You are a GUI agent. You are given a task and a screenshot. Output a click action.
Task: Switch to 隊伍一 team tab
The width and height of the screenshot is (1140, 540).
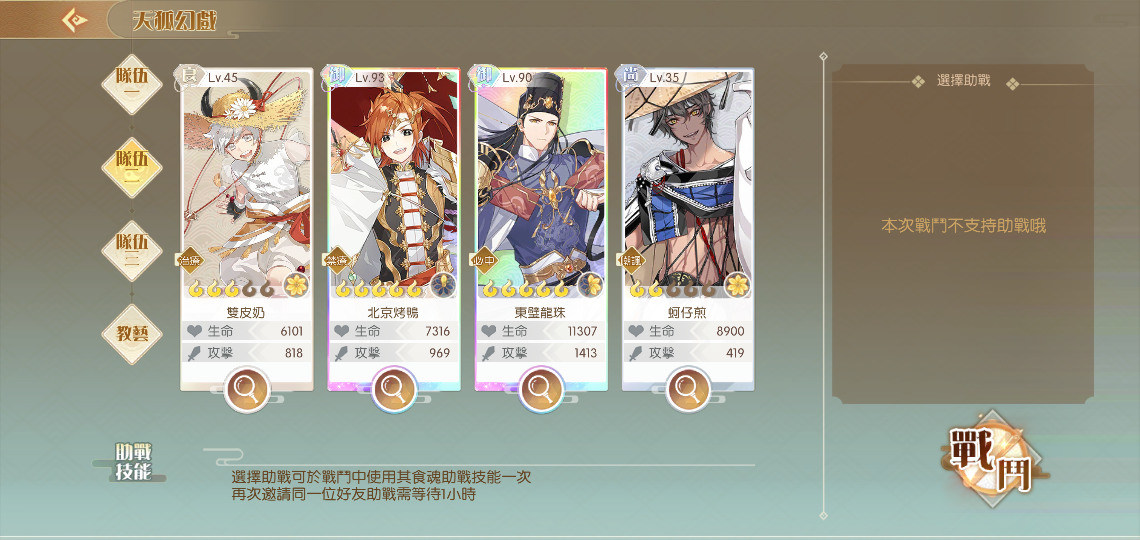[x=132, y=84]
